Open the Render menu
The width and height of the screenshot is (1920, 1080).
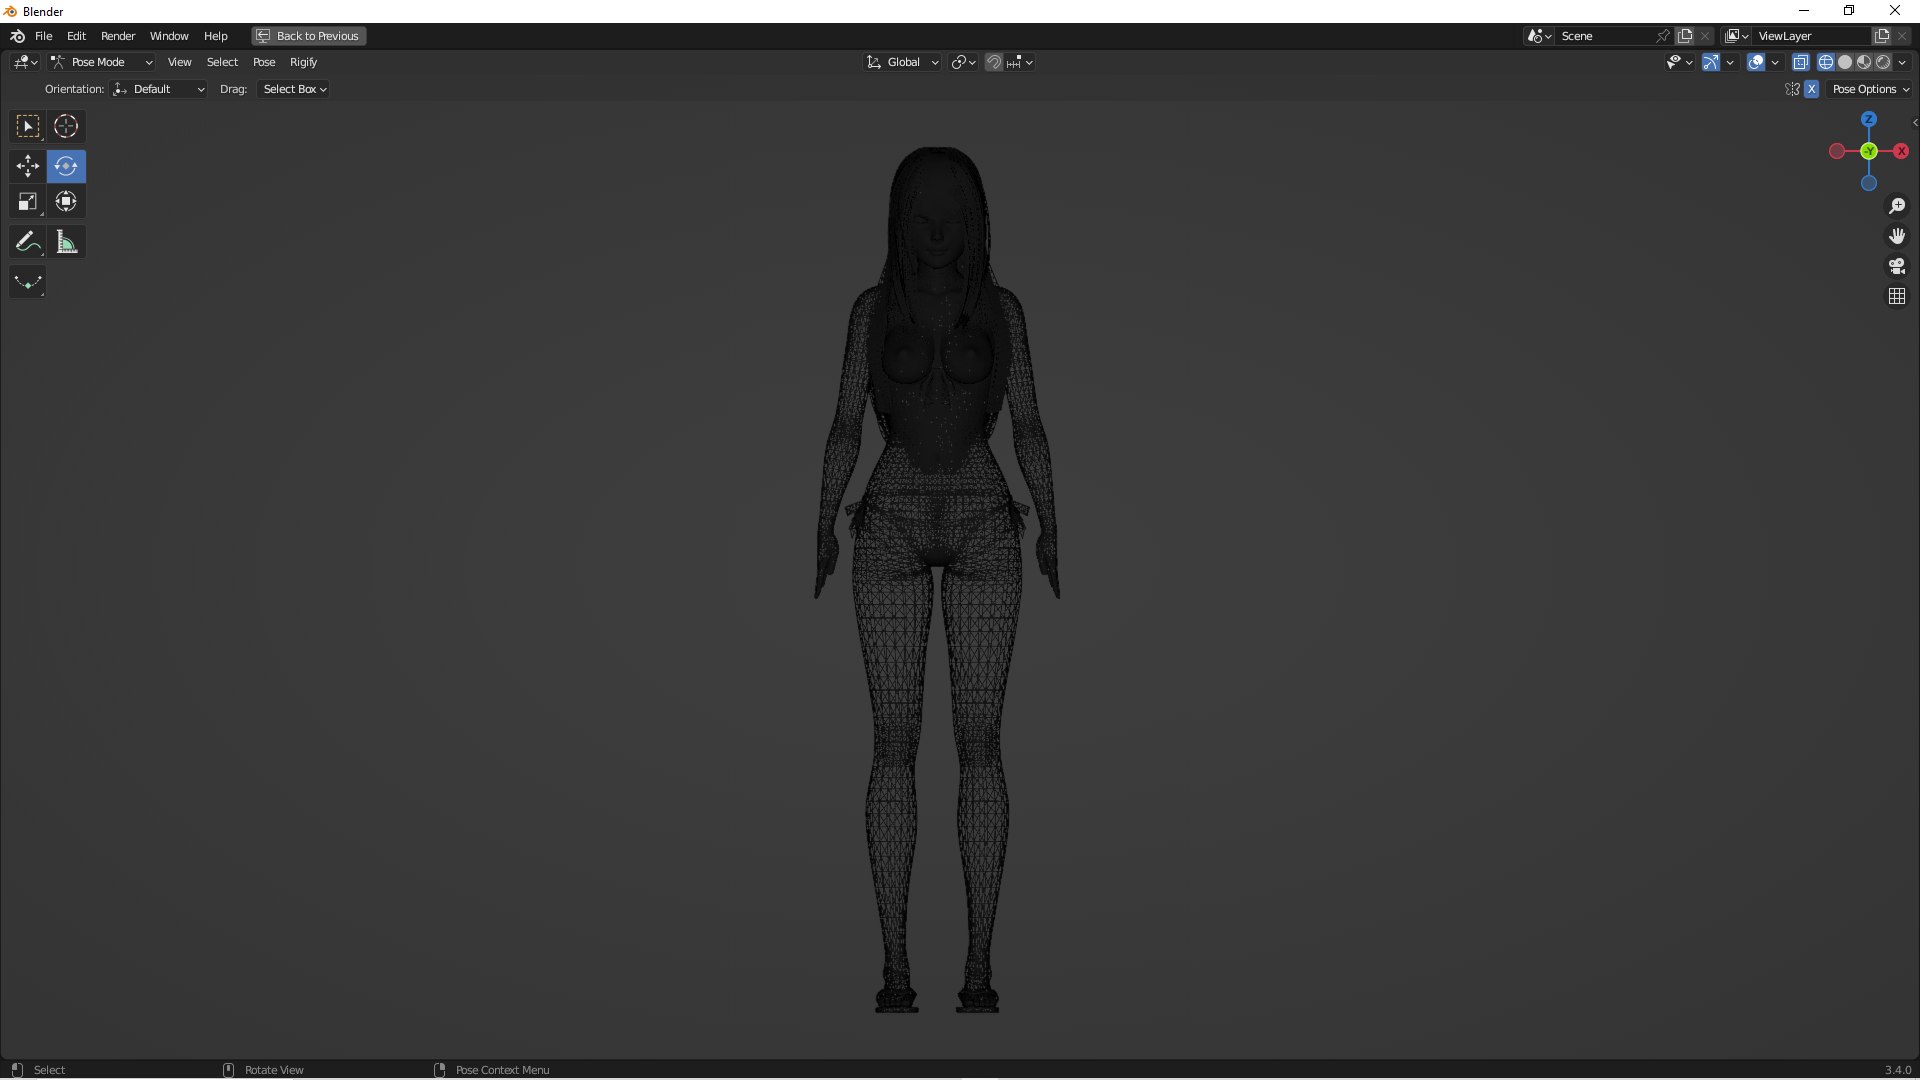(118, 36)
